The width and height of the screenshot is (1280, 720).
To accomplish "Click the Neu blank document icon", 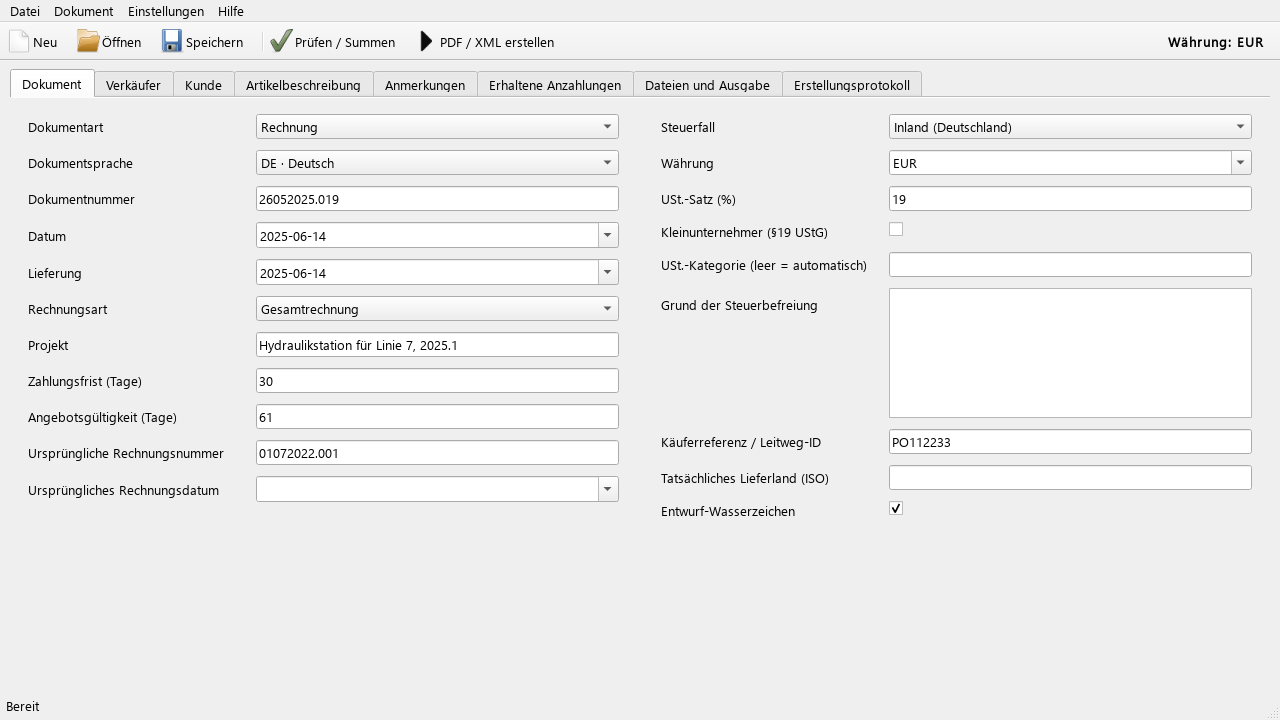I will coord(19,42).
